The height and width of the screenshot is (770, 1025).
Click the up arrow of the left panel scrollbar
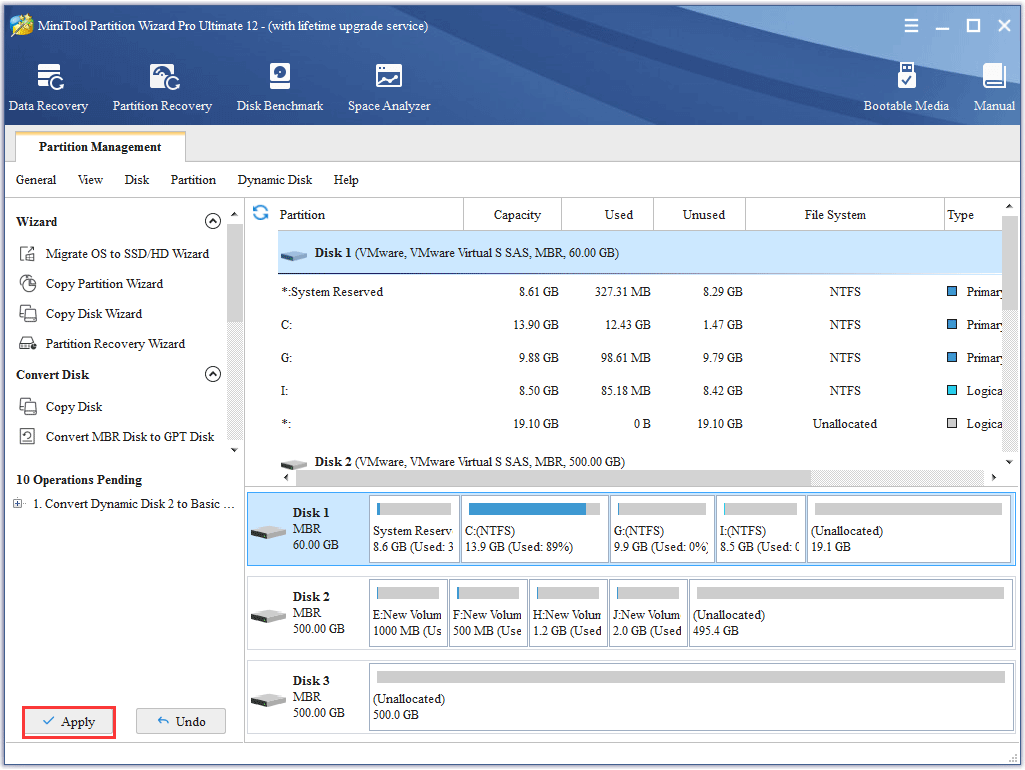click(234, 214)
